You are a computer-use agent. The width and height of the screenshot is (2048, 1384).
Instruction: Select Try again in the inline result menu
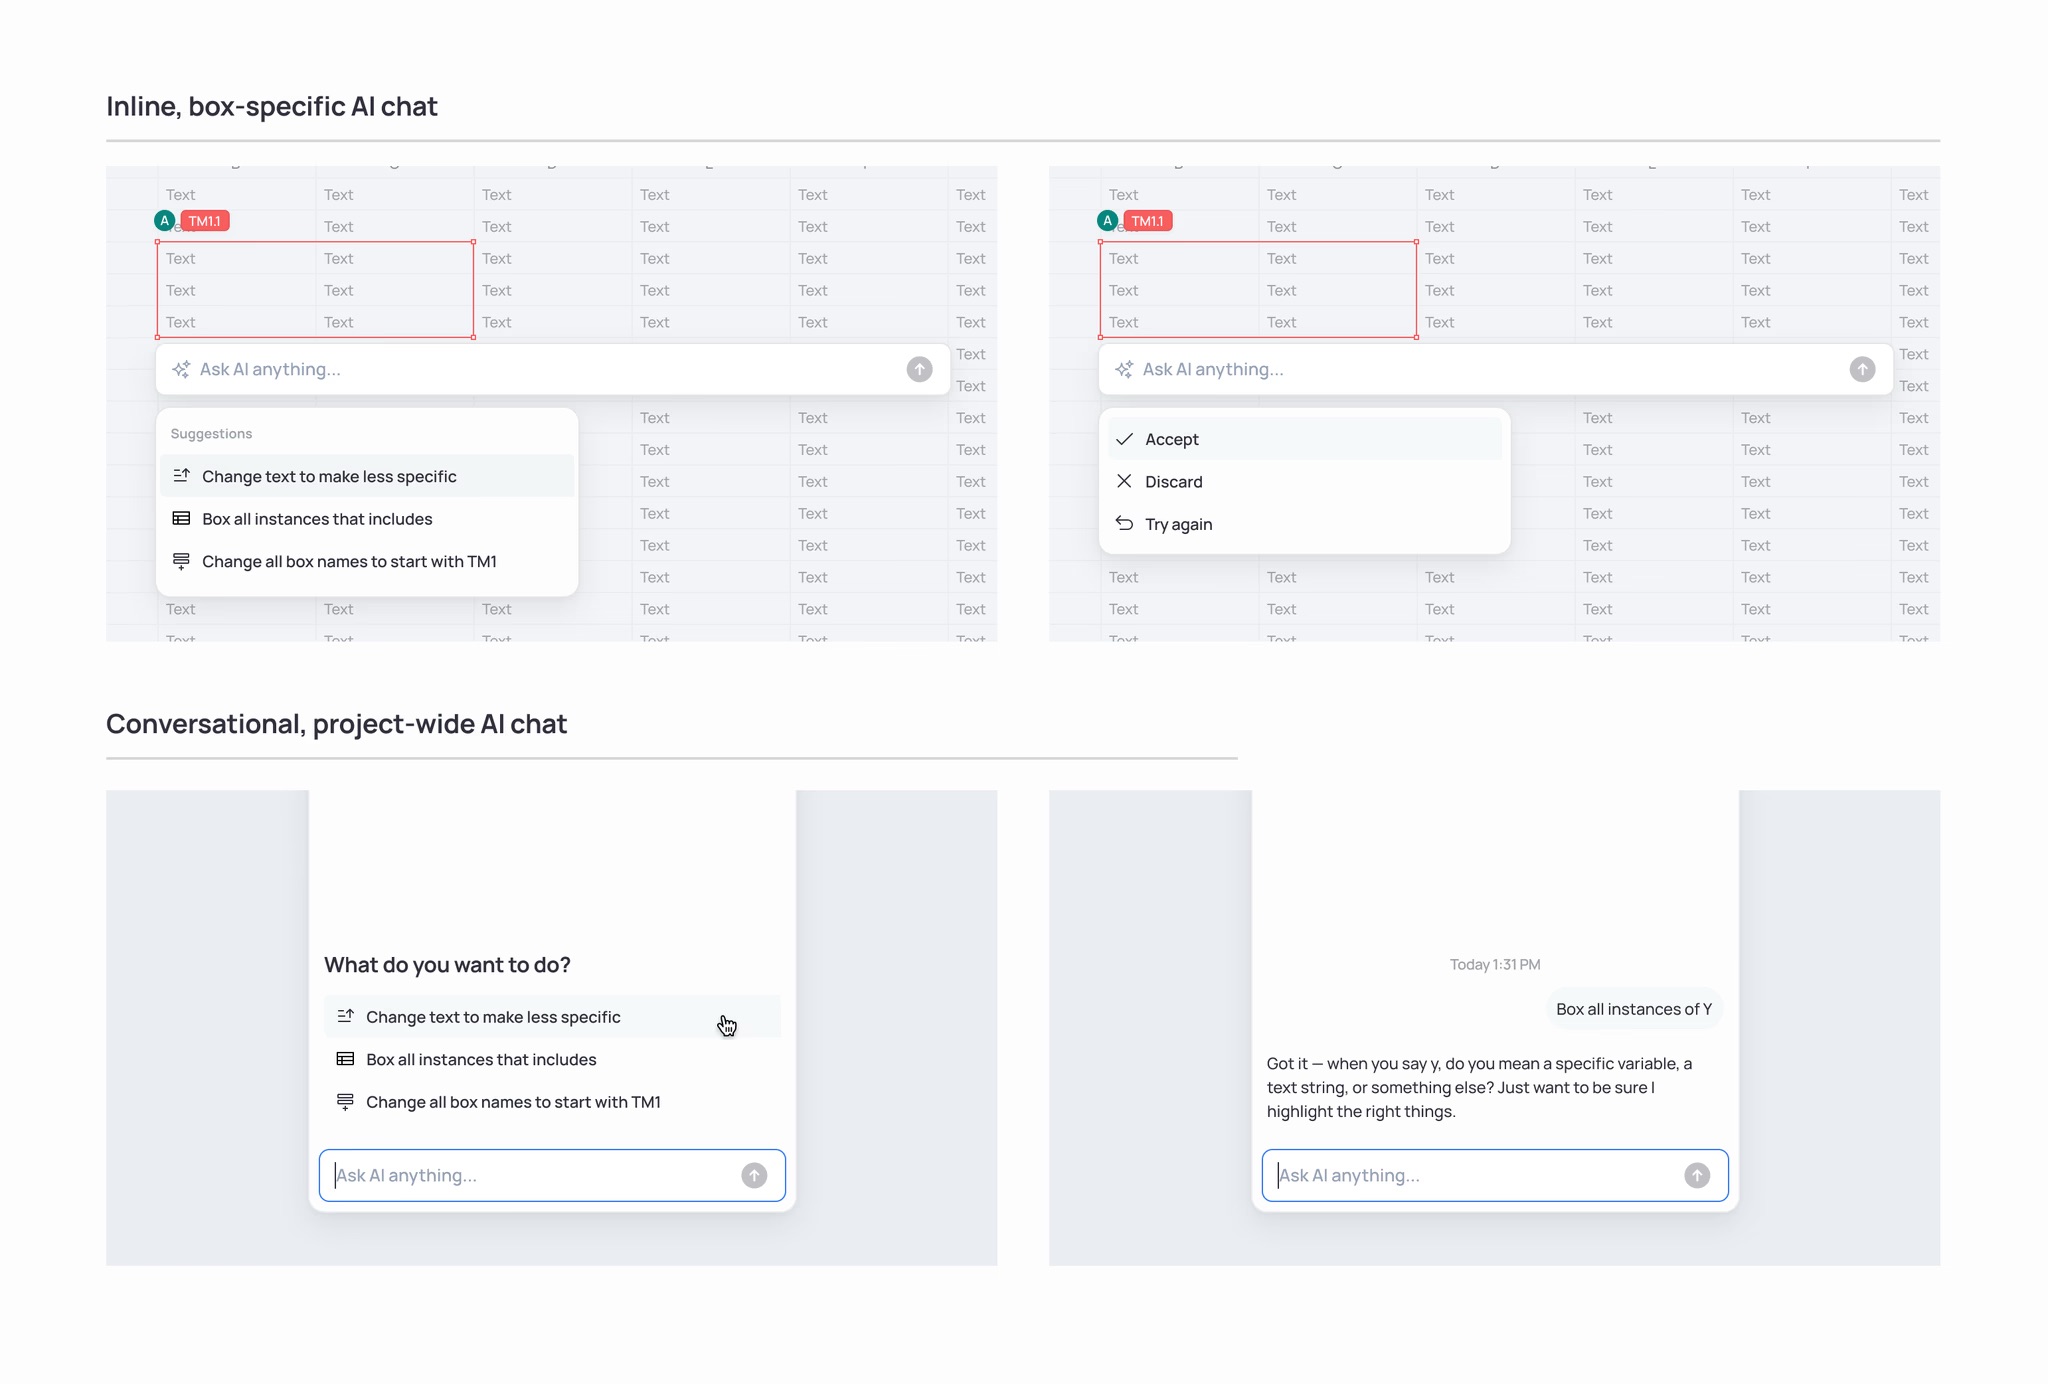click(x=1178, y=524)
